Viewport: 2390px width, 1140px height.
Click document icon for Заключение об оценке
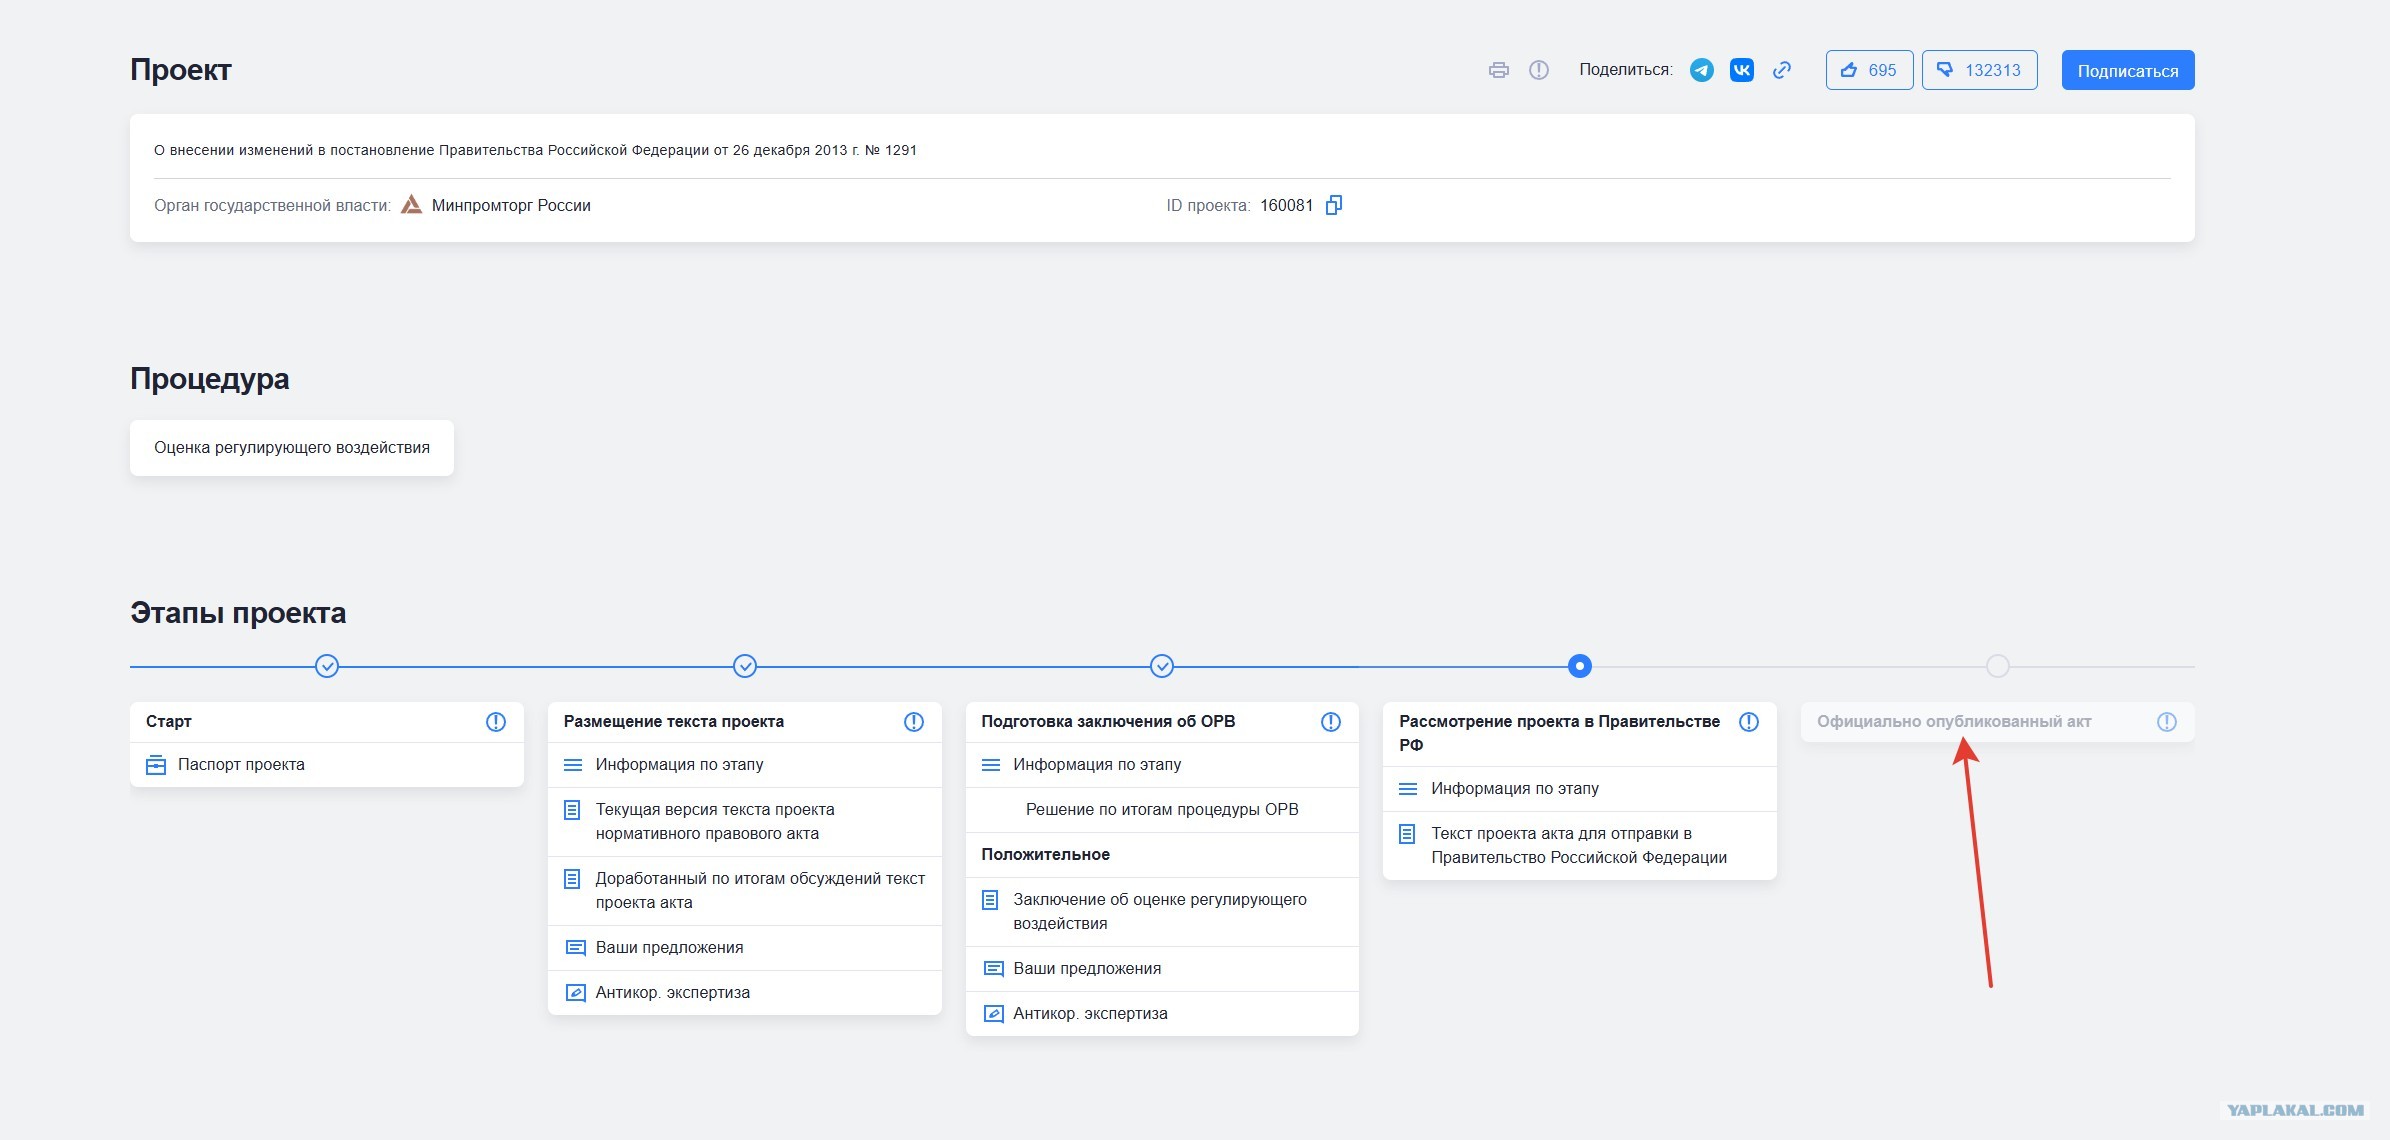[990, 900]
